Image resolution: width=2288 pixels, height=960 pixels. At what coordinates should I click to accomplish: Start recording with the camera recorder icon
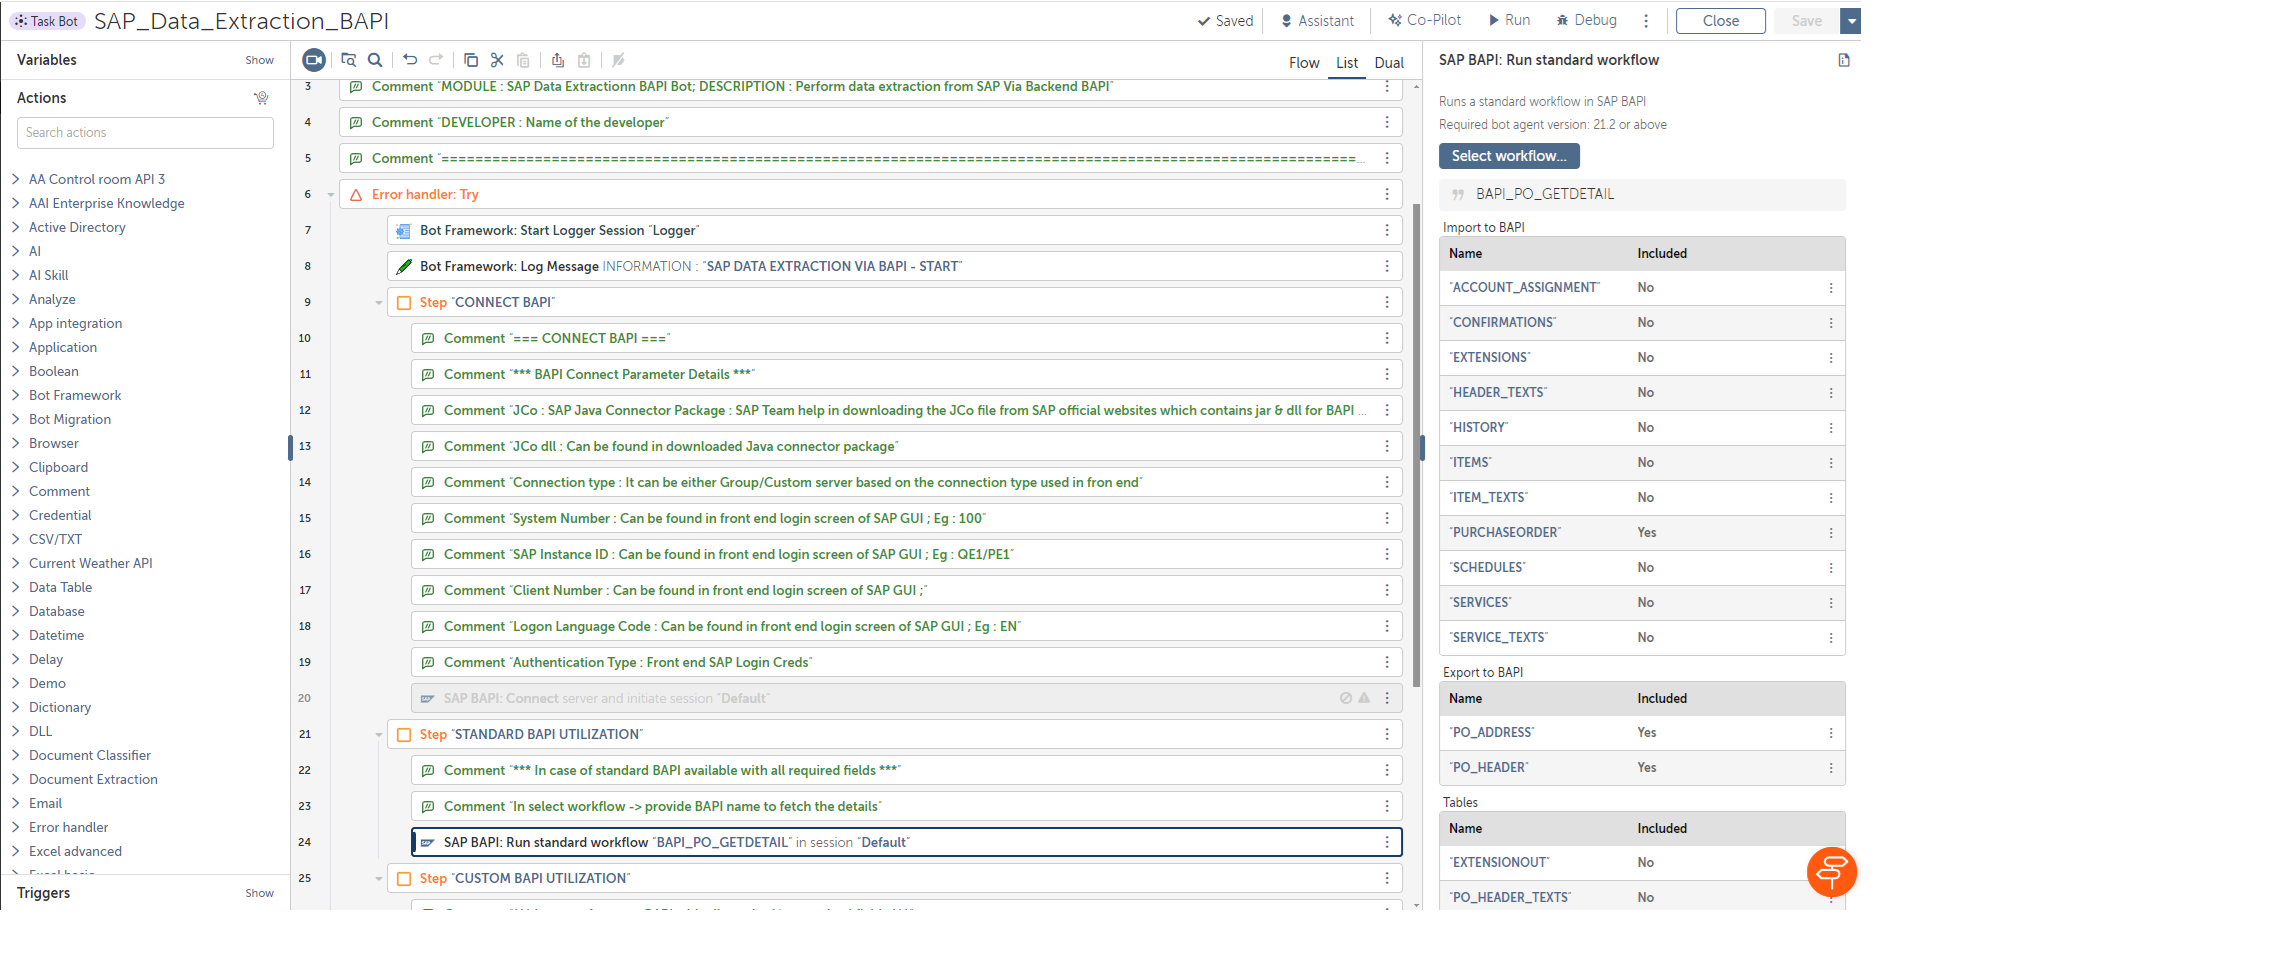pos(314,60)
